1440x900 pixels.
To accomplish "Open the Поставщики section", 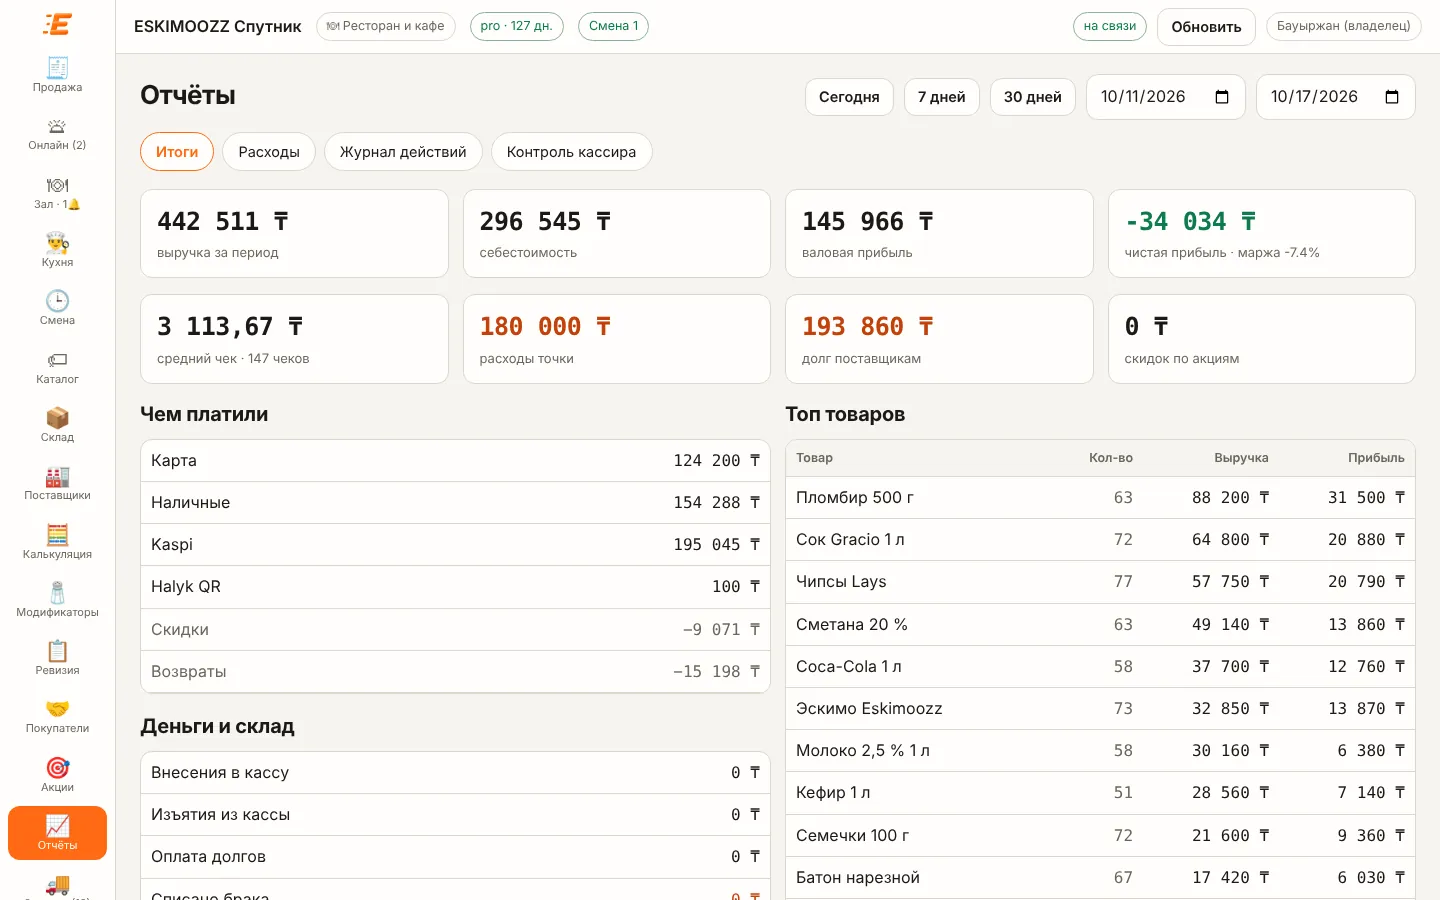I will pos(57,483).
